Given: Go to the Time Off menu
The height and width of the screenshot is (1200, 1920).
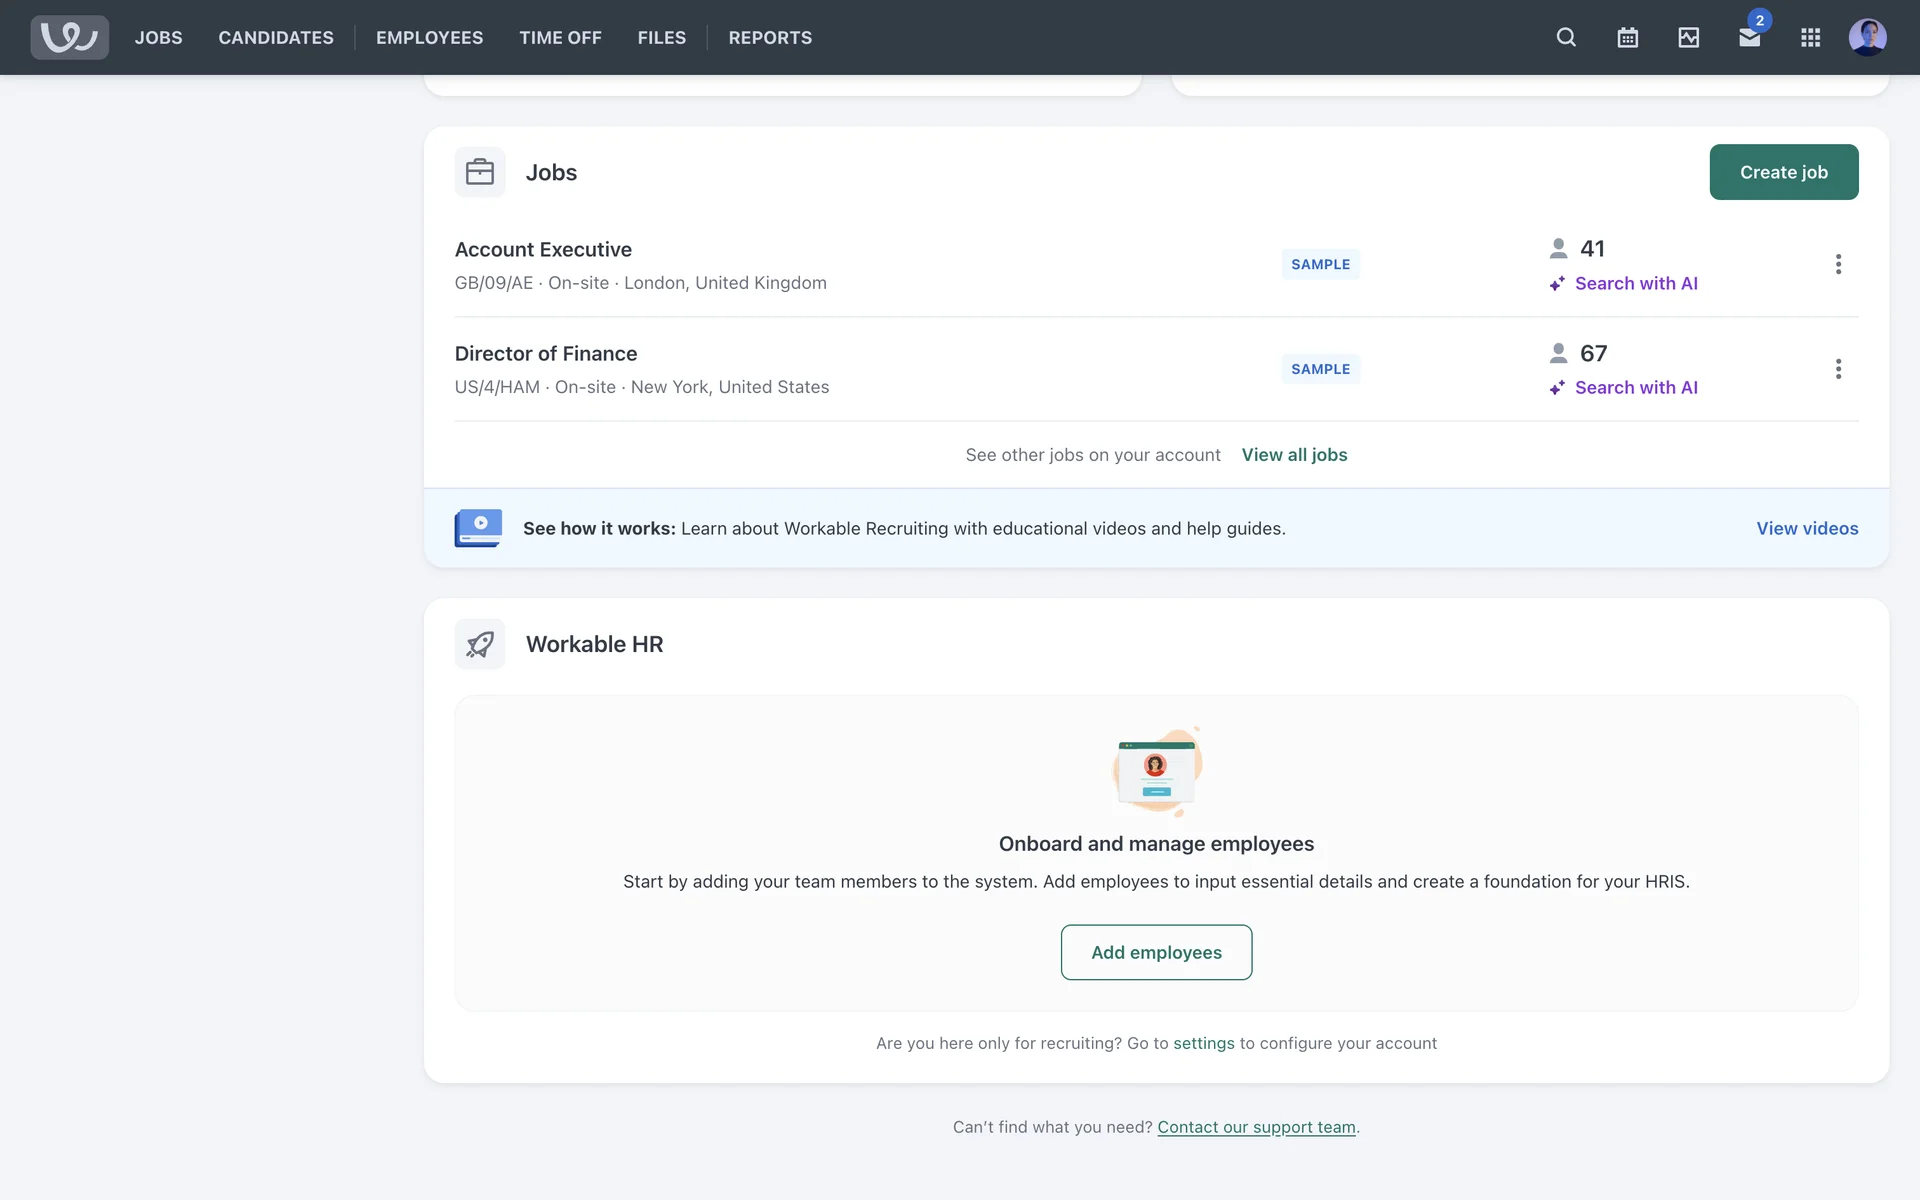Looking at the screenshot, I should pyautogui.click(x=560, y=38).
